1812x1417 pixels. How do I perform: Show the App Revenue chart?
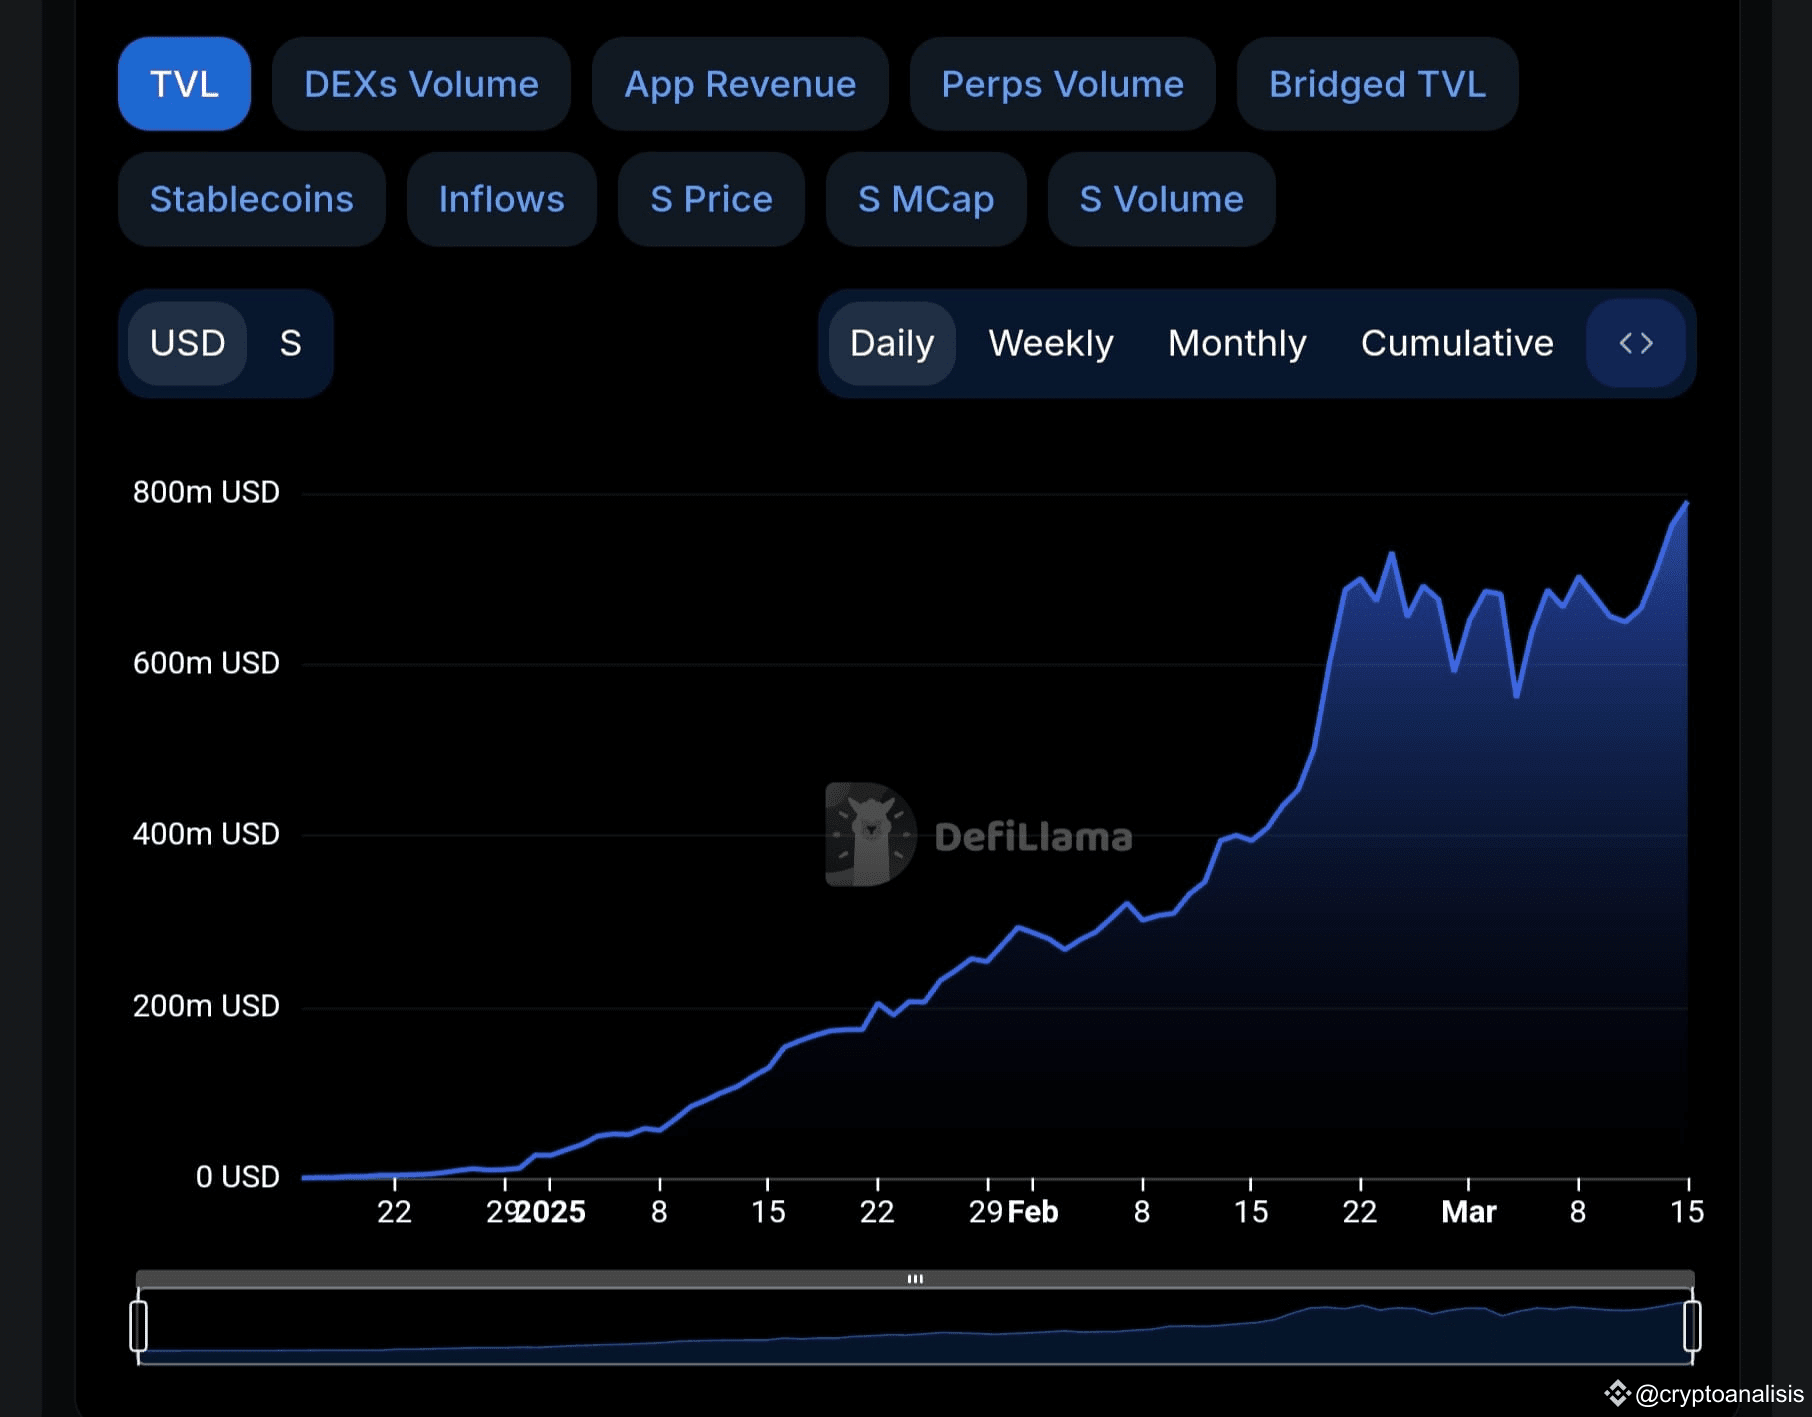click(x=740, y=84)
